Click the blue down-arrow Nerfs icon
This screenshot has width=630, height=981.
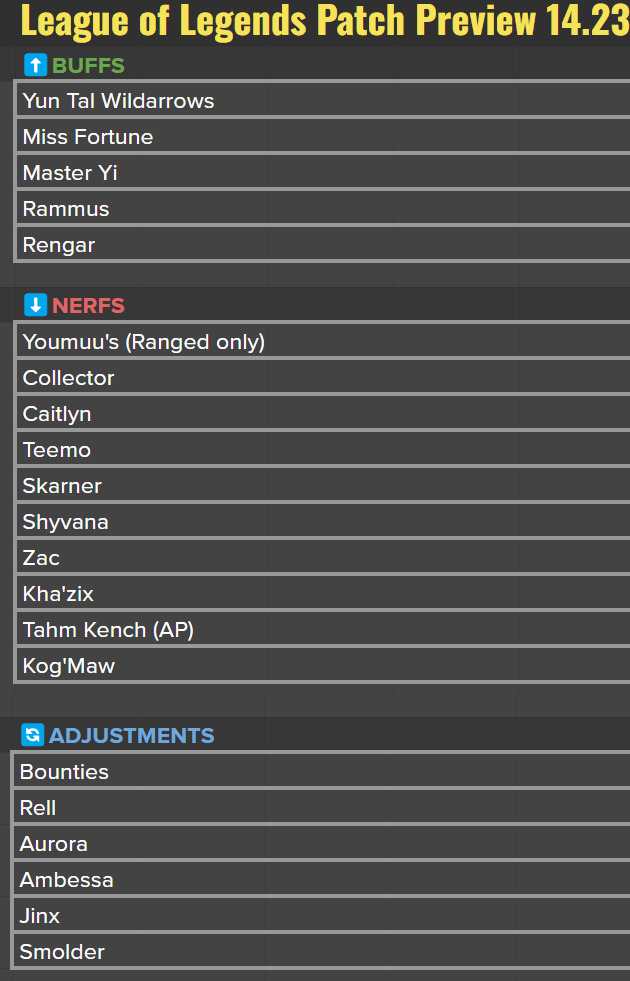[36, 305]
